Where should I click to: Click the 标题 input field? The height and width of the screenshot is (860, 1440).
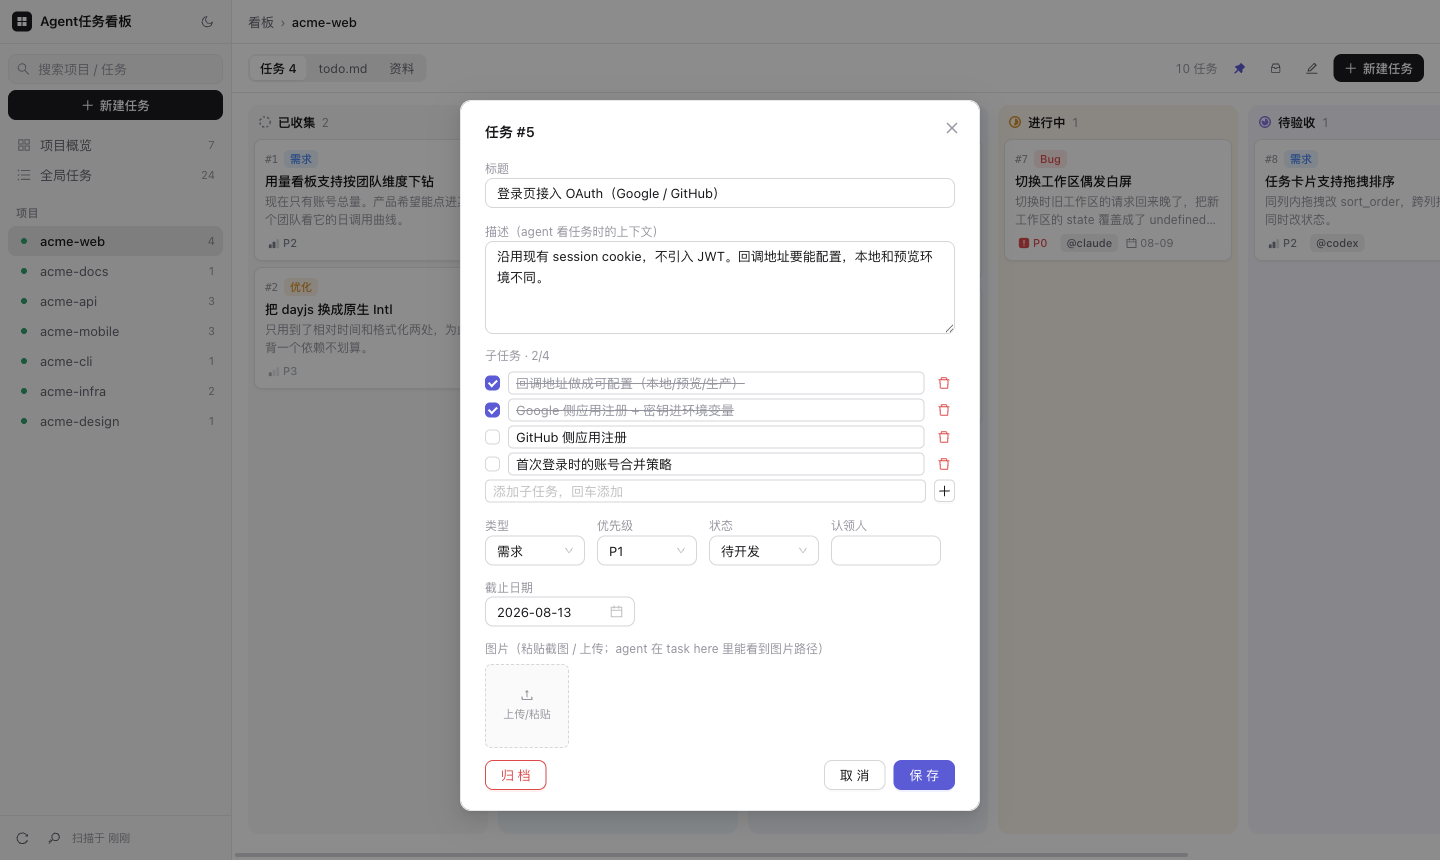pos(720,193)
